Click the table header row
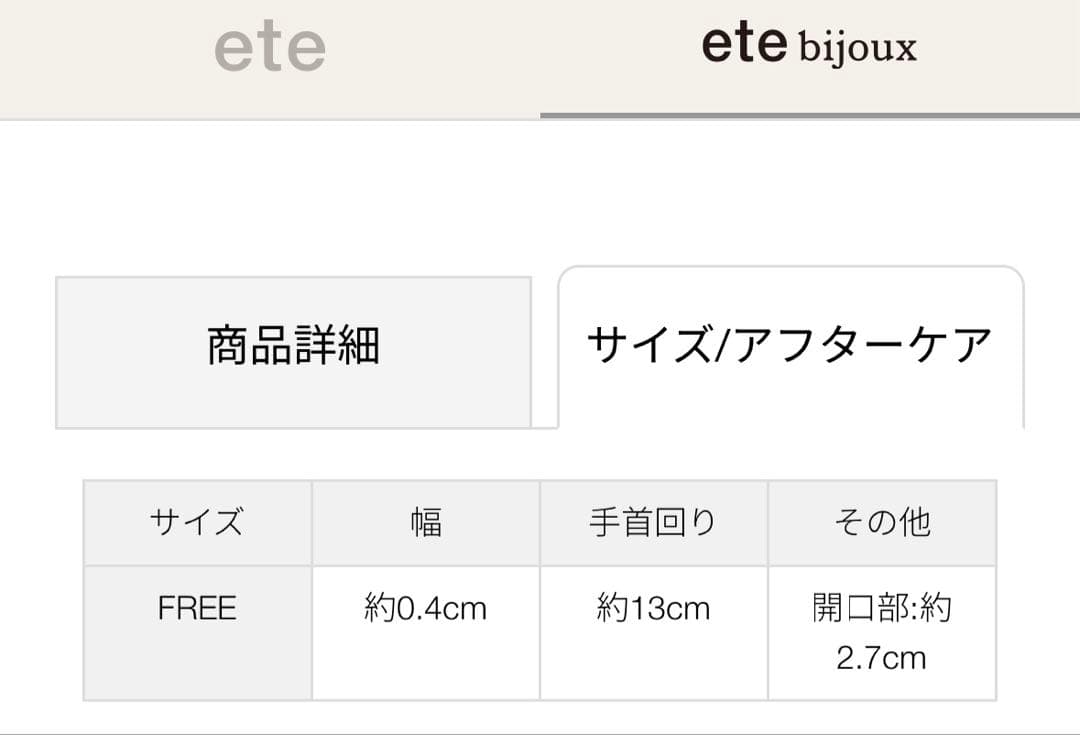The height and width of the screenshot is (735, 1080). coord(540,521)
